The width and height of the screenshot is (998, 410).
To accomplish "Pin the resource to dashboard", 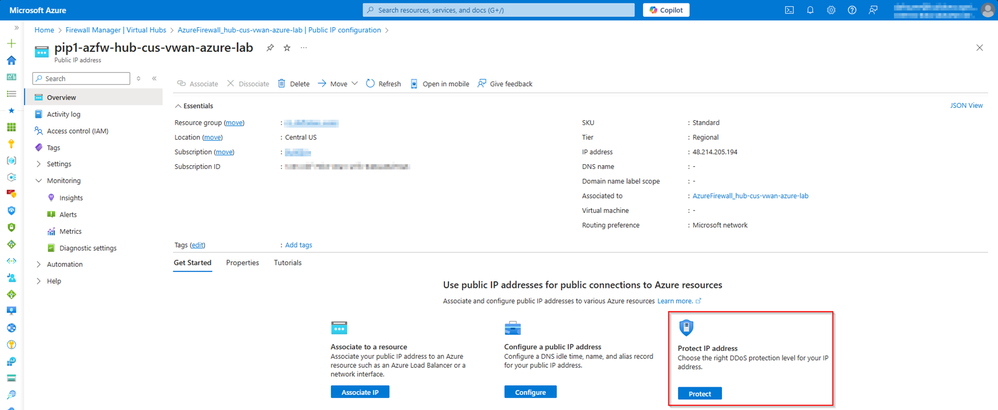I will (x=271, y=48).
